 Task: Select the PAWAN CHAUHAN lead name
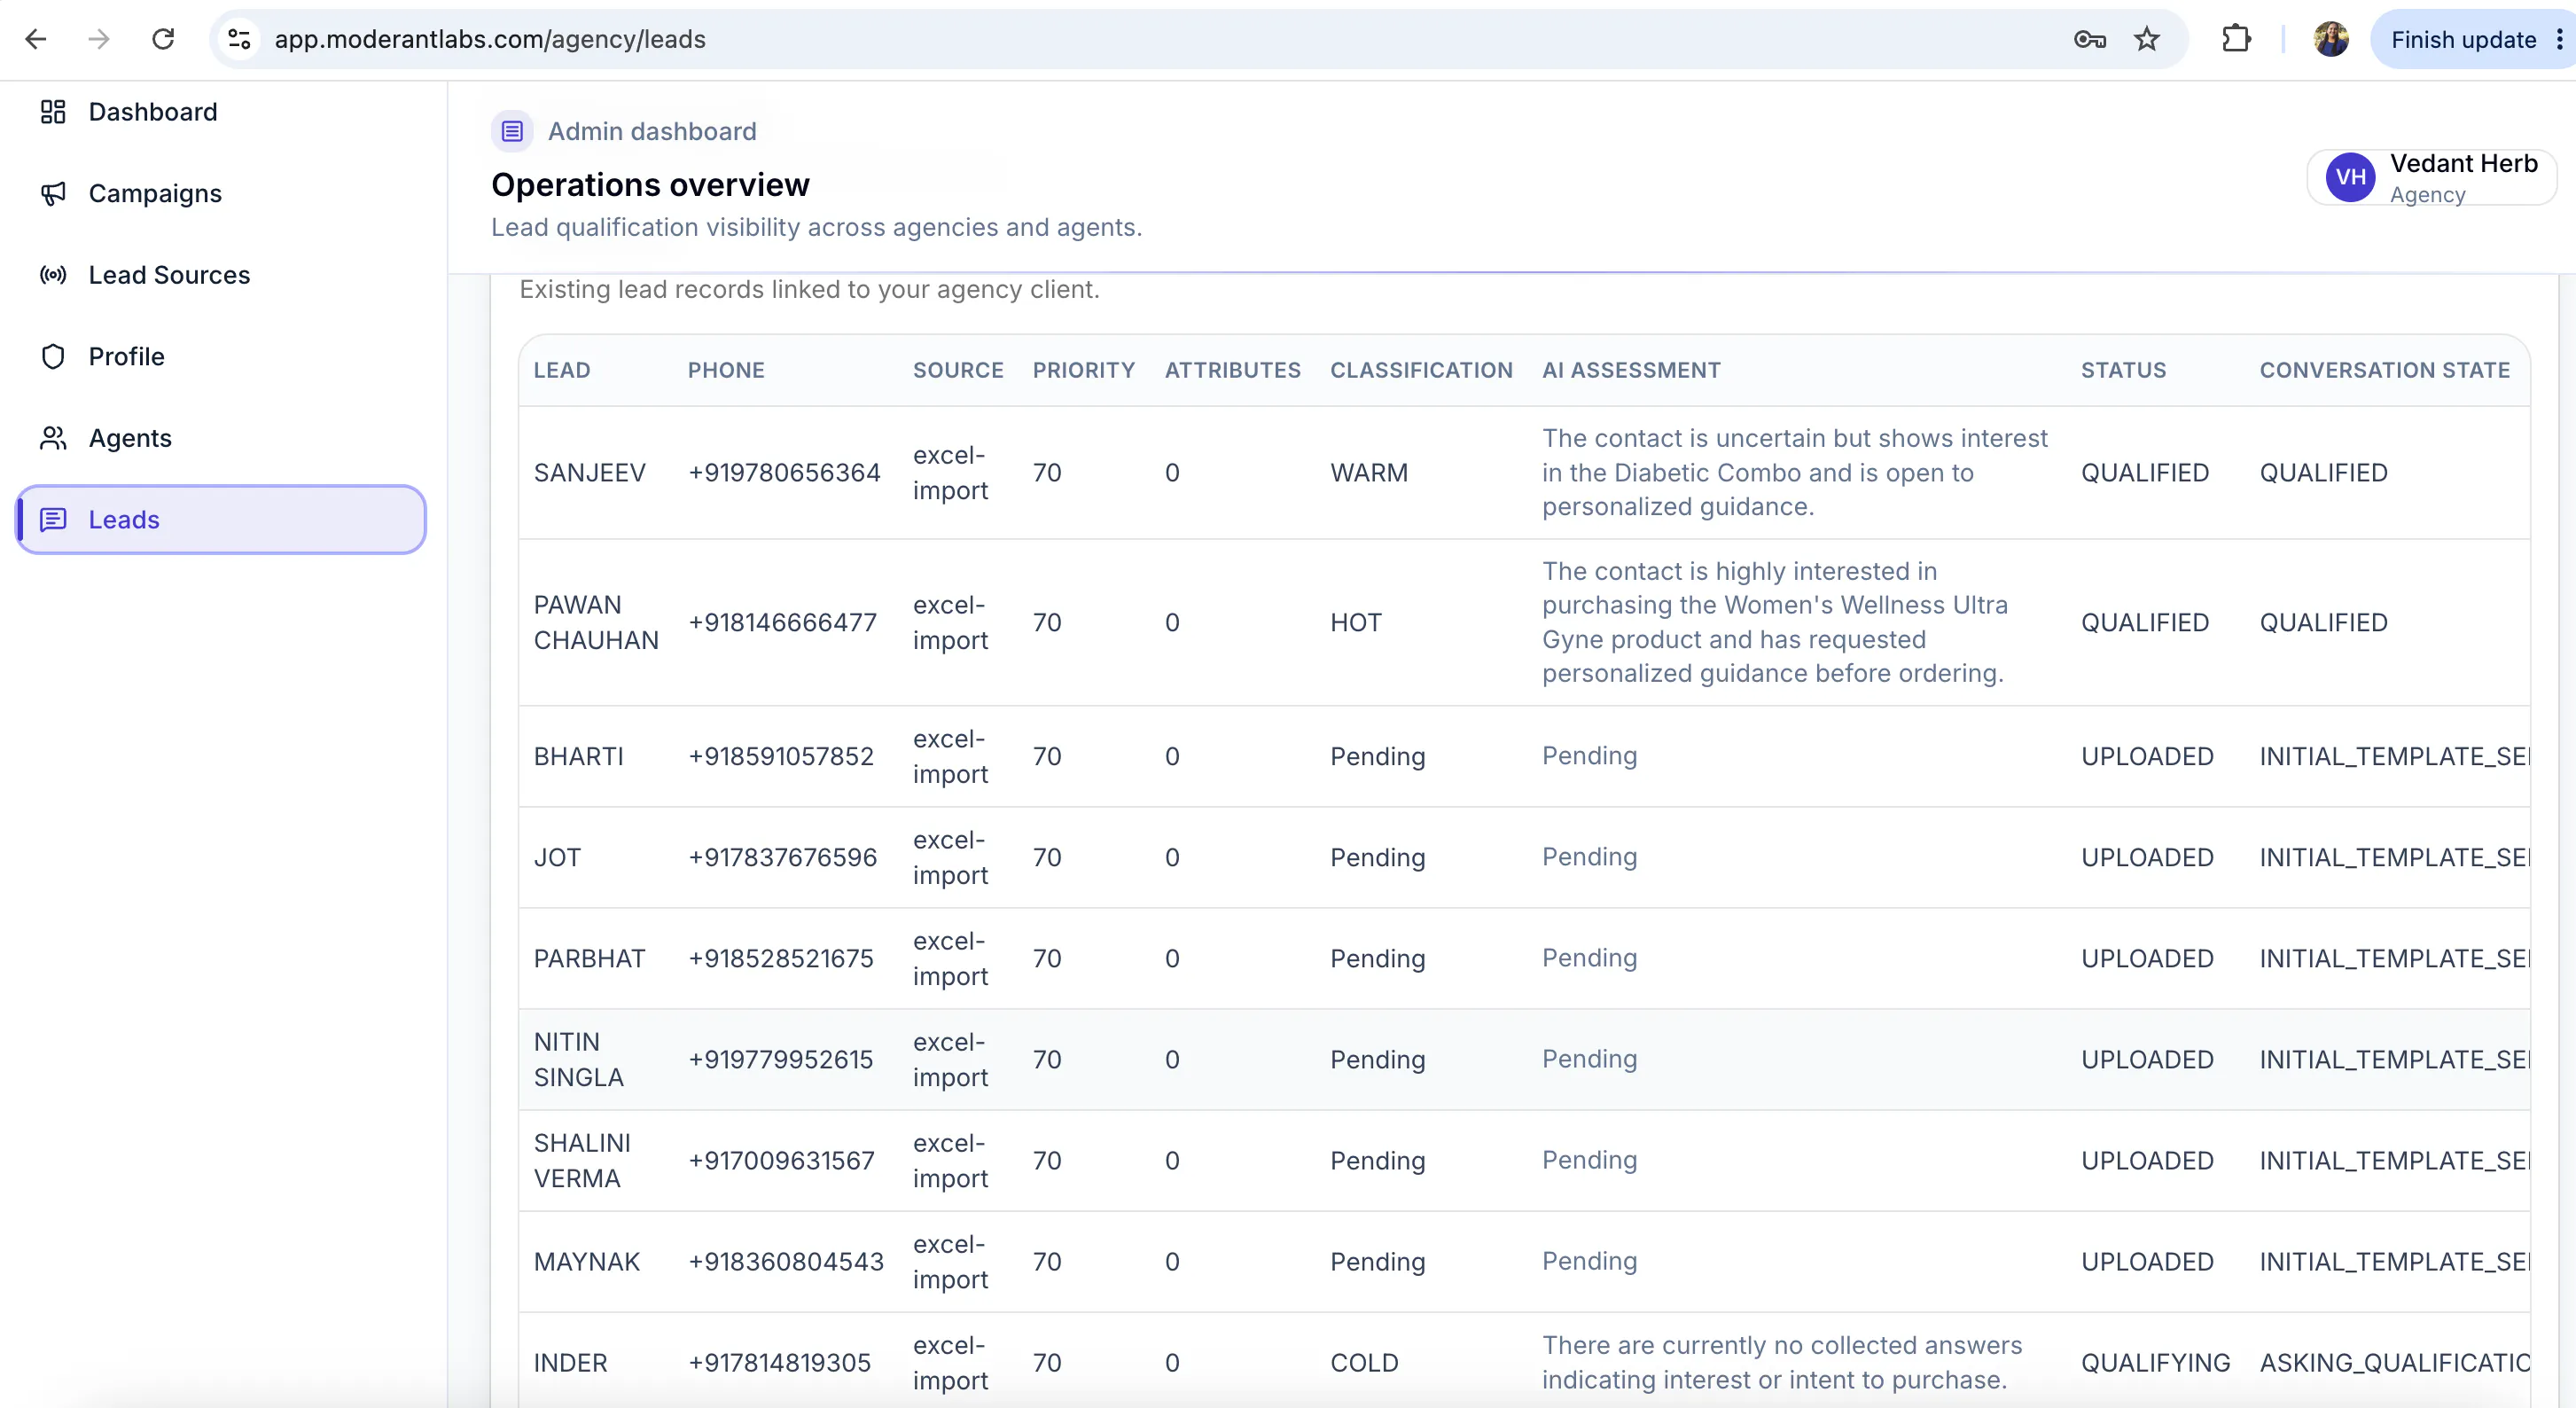[596, 622]
